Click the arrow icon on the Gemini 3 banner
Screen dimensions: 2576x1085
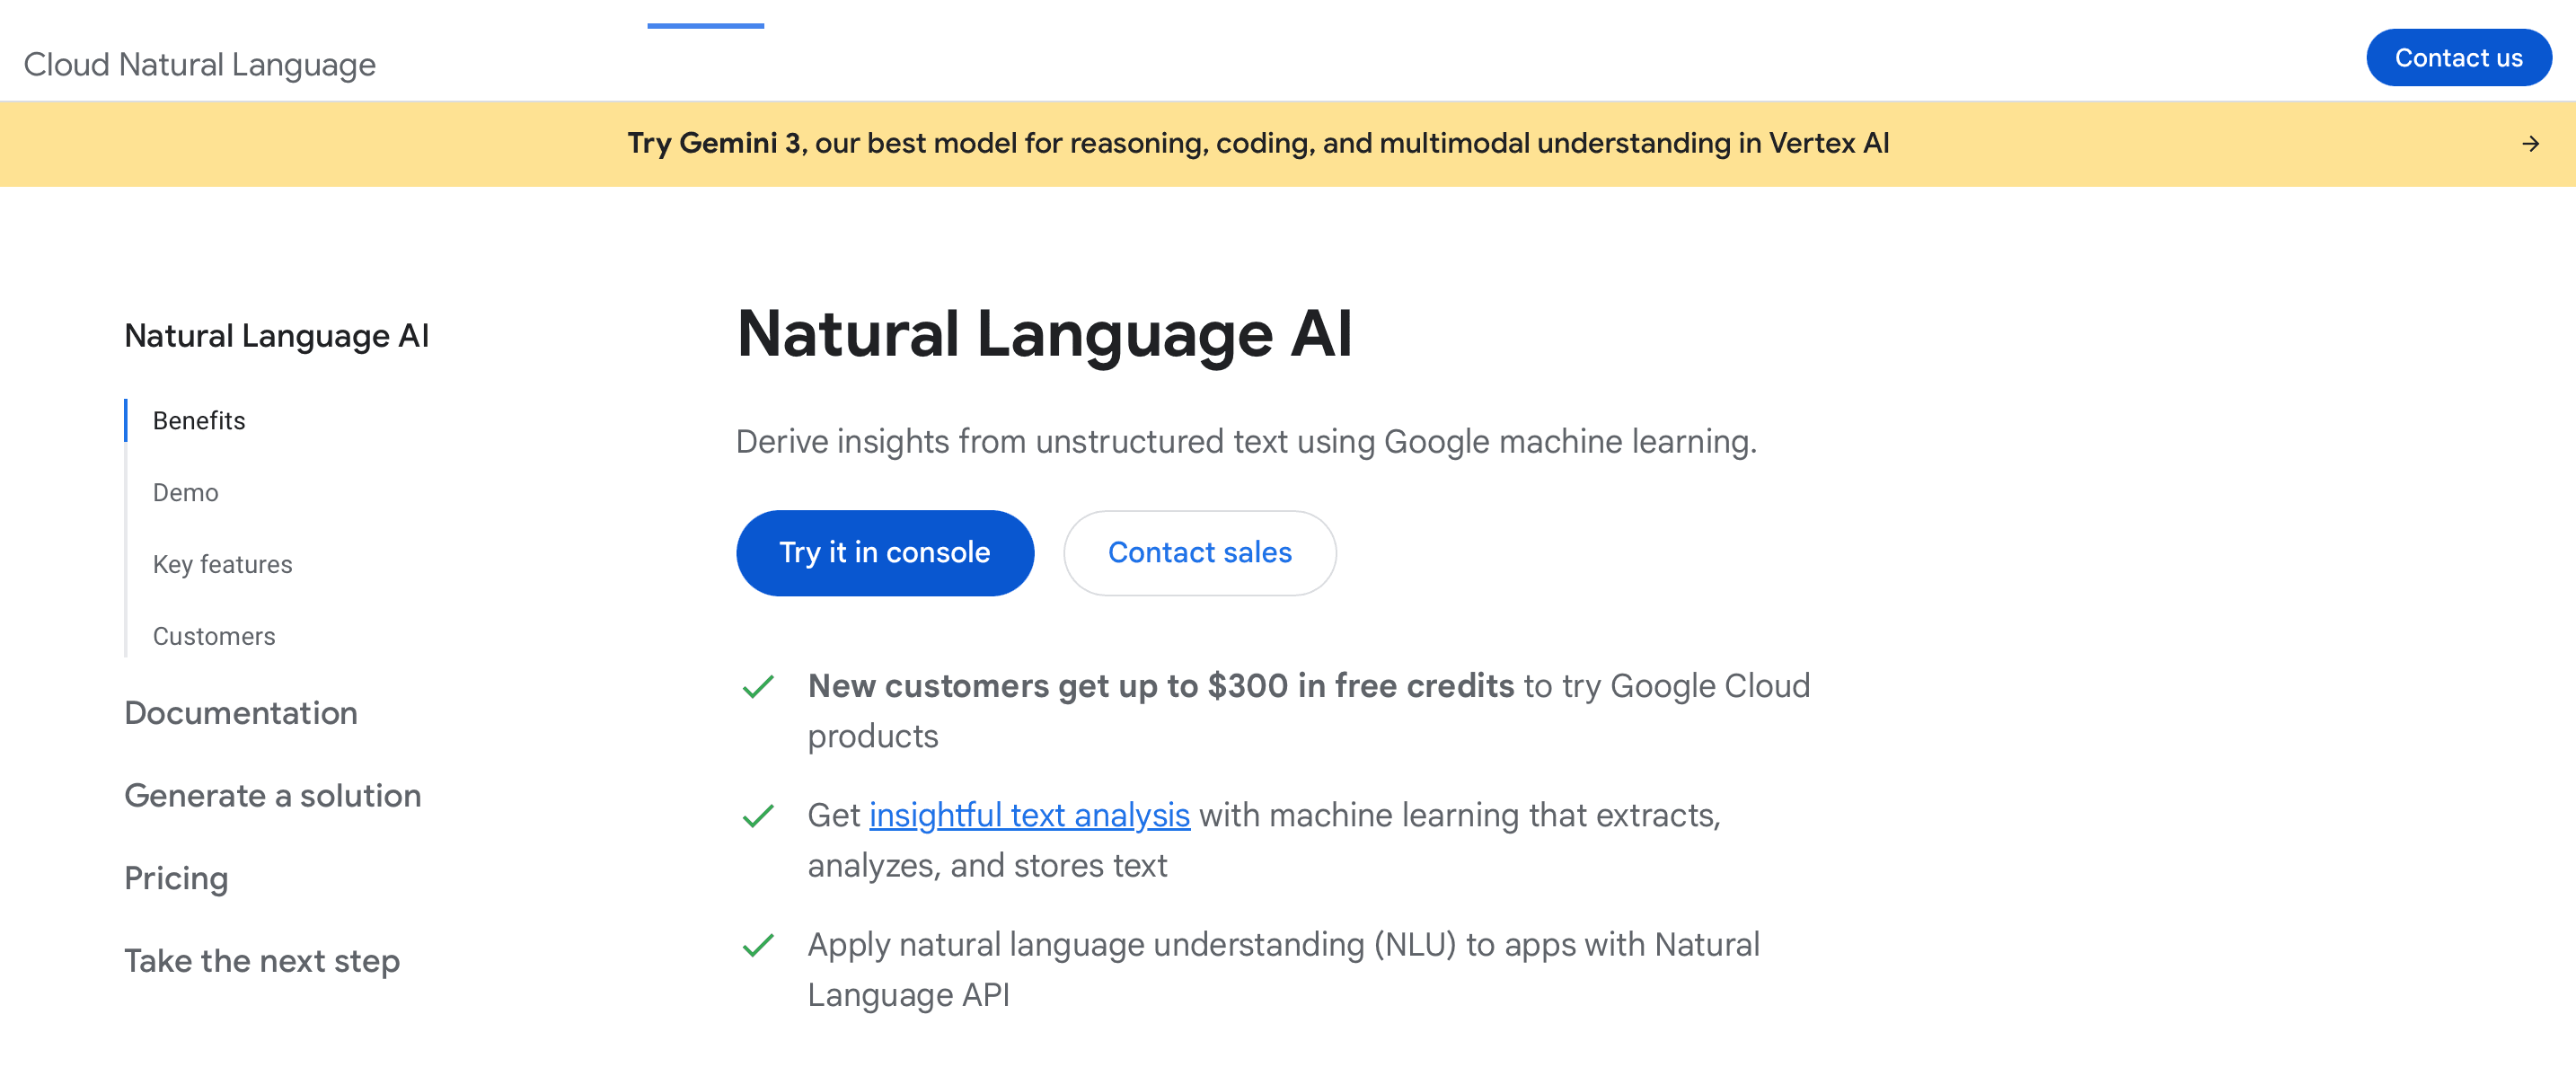[x=2528, y=143]
